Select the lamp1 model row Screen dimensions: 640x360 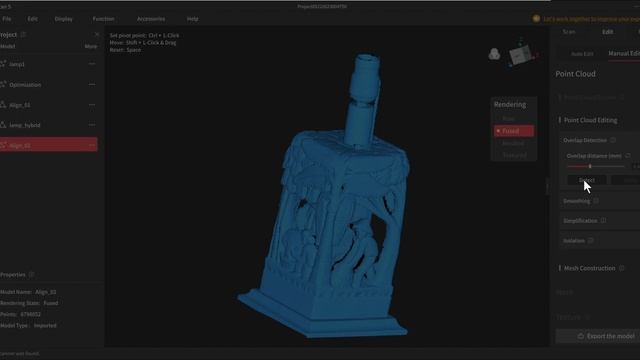click(48, 64)
